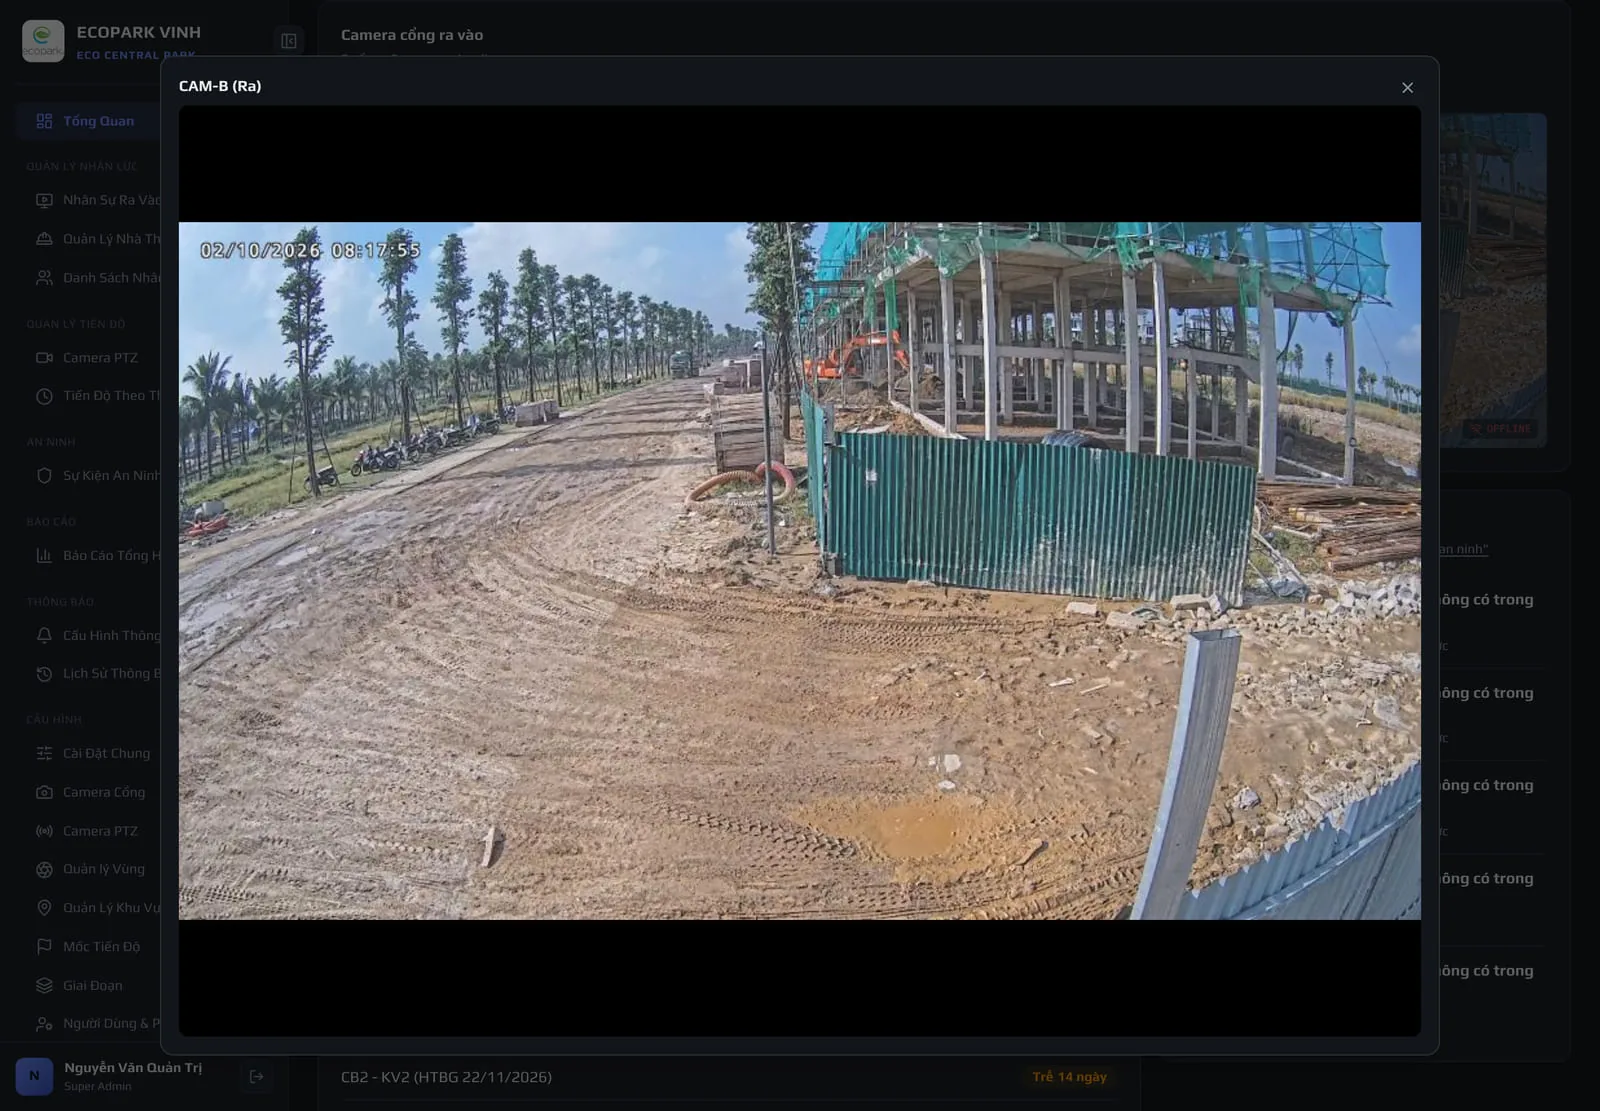Click the Camera PTZ broadcast icon under Cấu Hình

click(44, 831)
